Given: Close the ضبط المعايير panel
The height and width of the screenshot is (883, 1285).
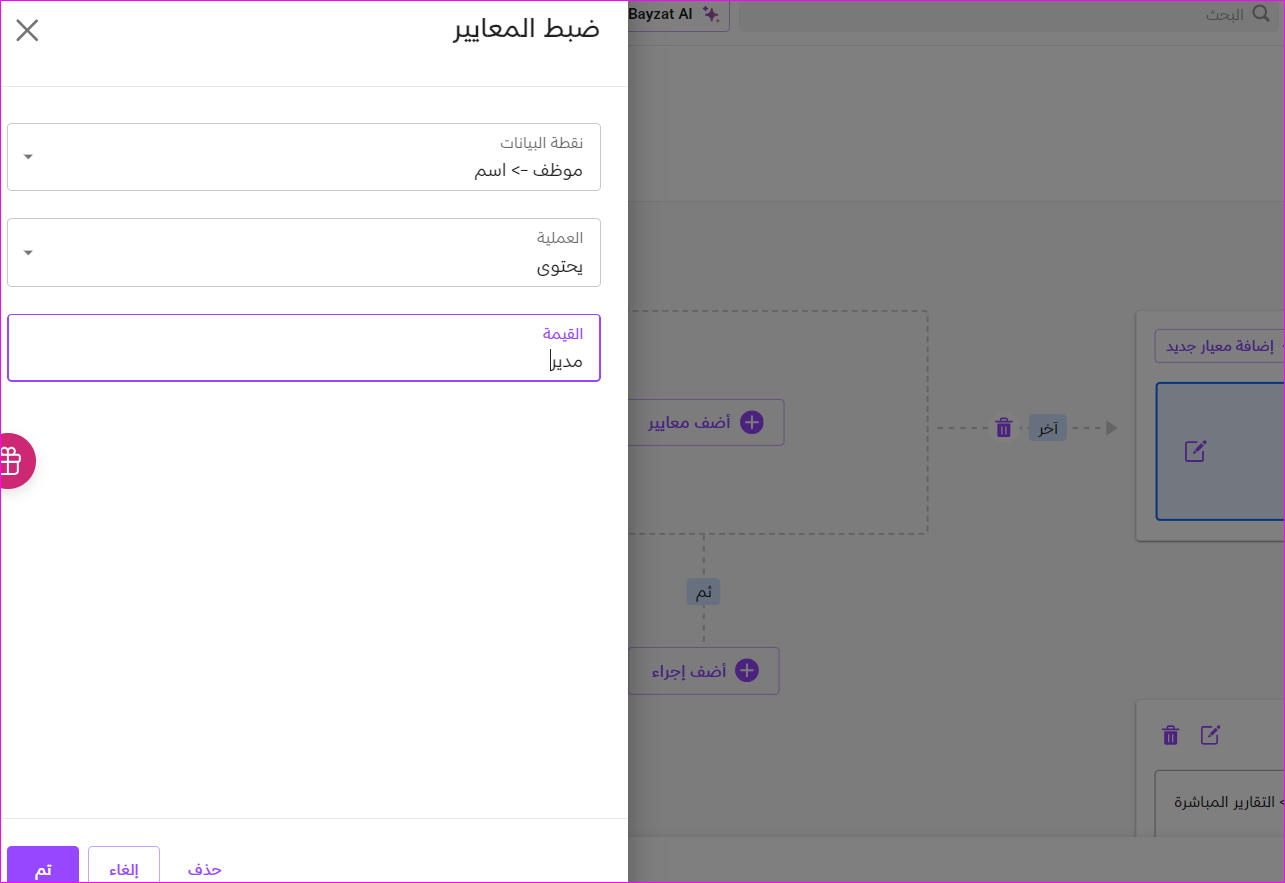Looking at the screenshot, I should coord(27,30).
